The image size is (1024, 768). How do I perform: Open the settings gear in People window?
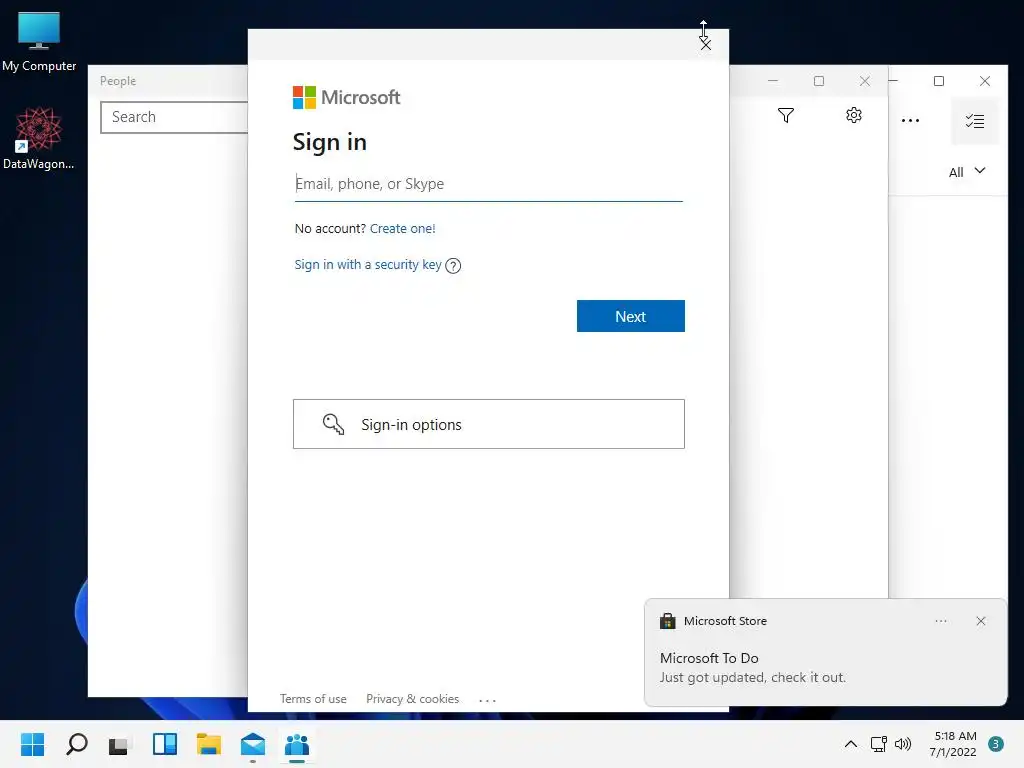coord(854,116)
